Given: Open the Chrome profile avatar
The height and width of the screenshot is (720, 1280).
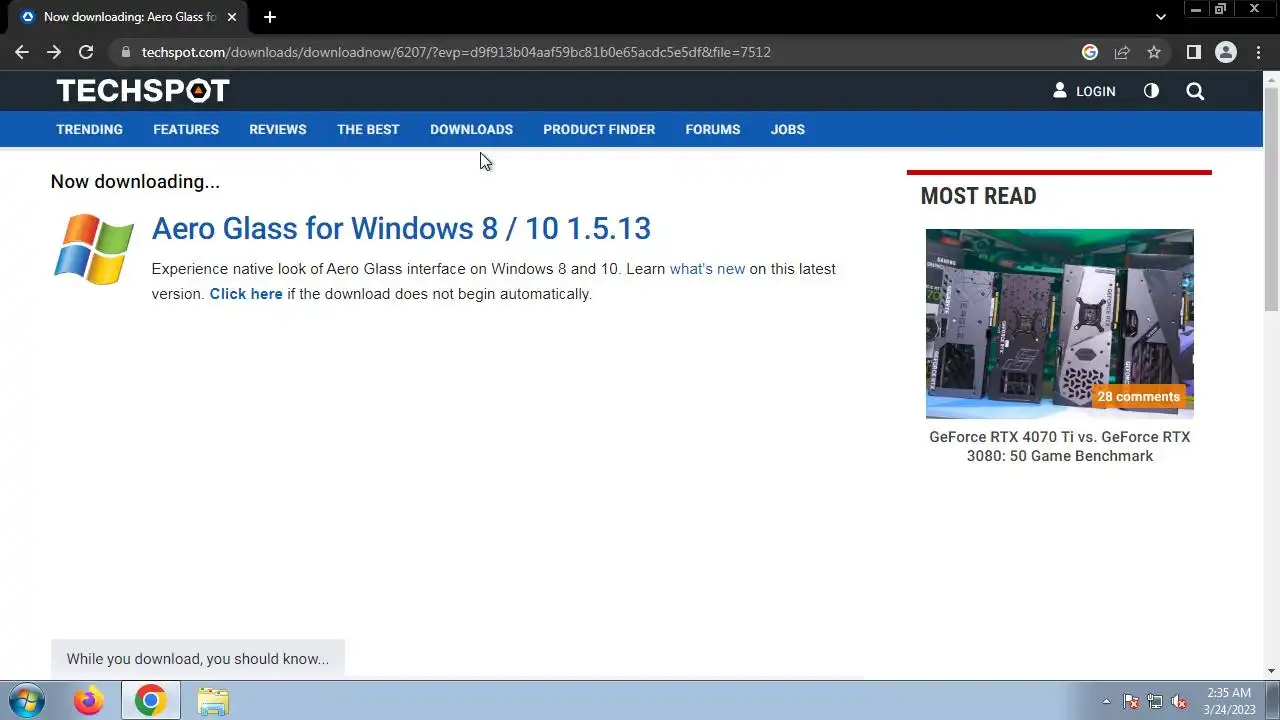Looking at the screenshot, I should pyautogui.click(x=1226, y=52).
